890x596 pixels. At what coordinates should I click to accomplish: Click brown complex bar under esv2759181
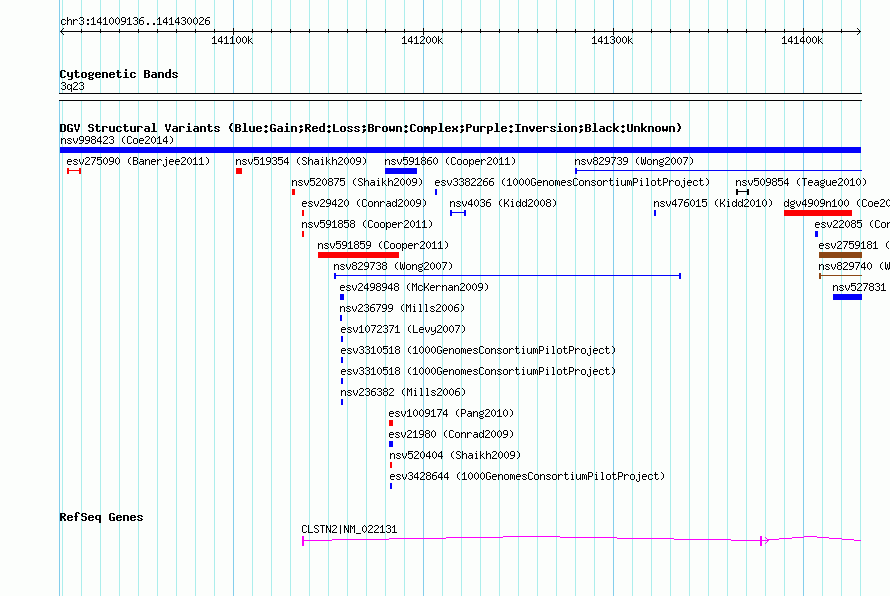[840, 255]
